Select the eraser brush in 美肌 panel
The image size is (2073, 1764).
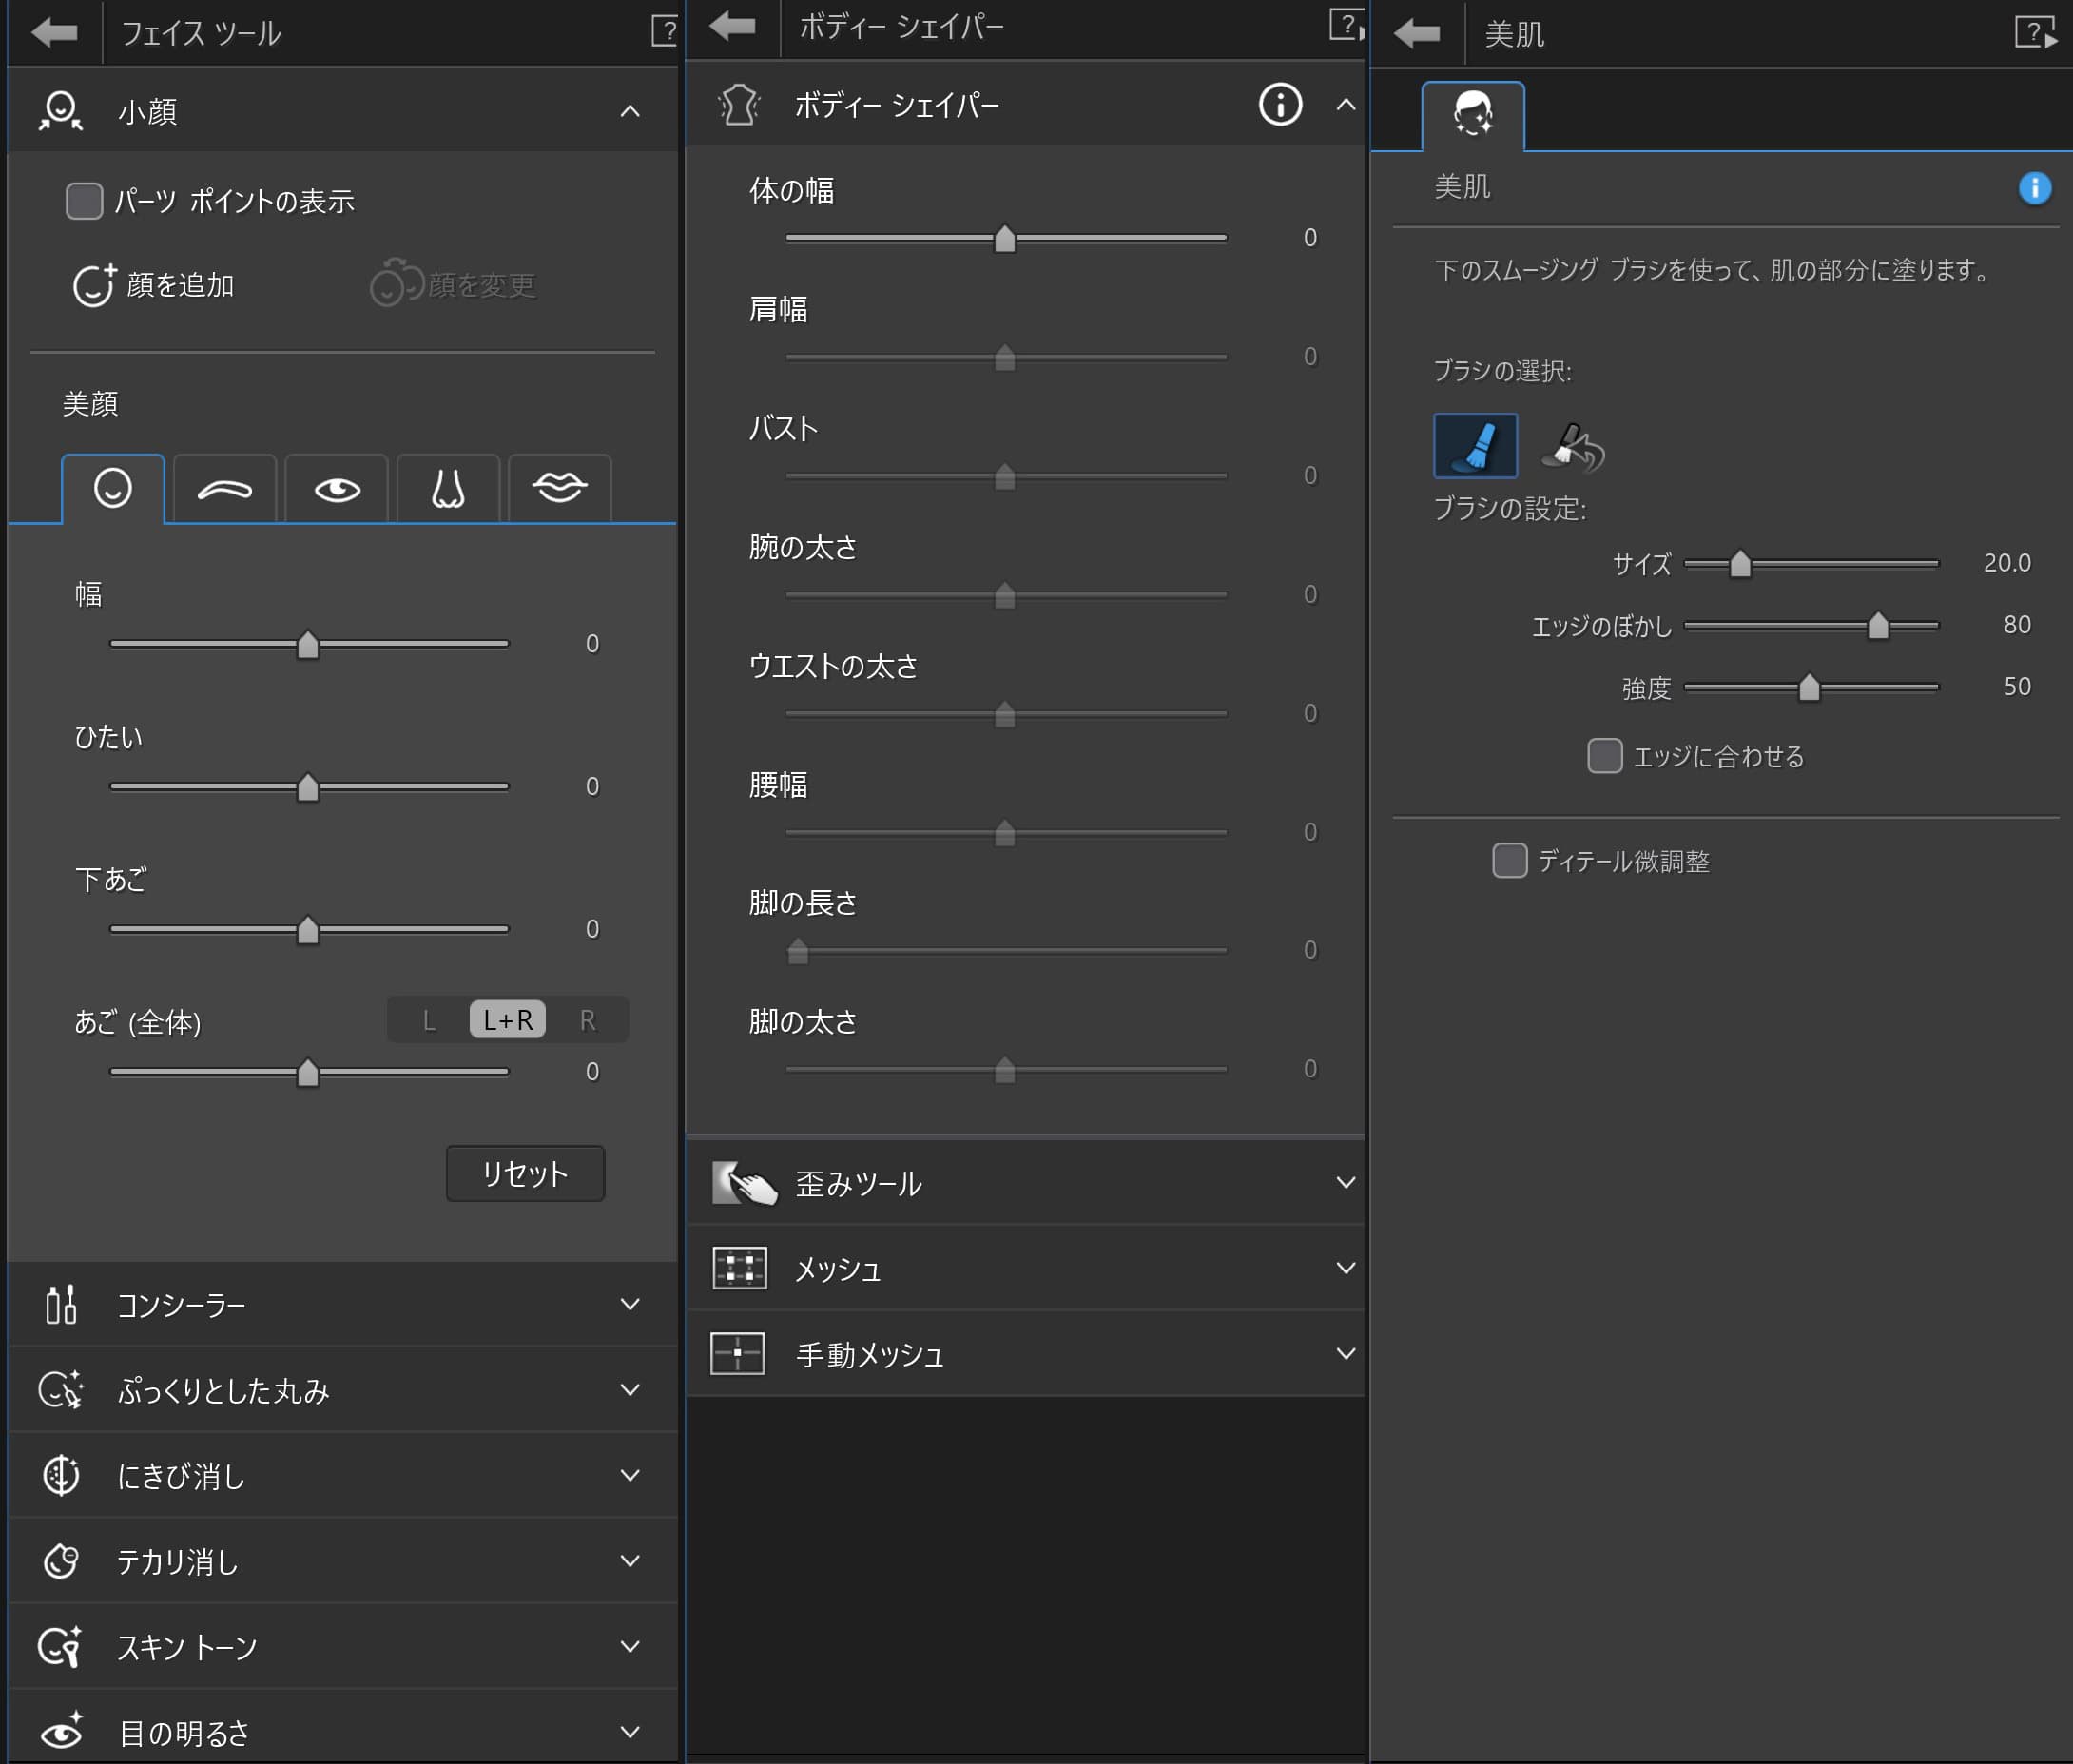[x=1572, y=449]
